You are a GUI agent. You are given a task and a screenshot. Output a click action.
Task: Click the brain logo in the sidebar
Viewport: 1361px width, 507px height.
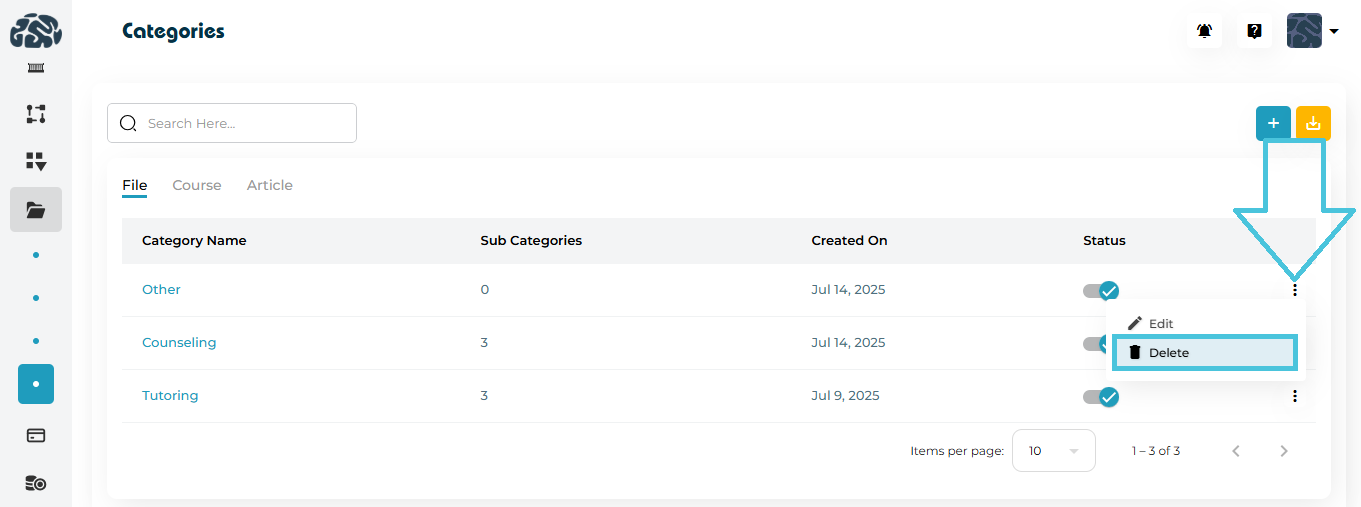click(36, 31)
